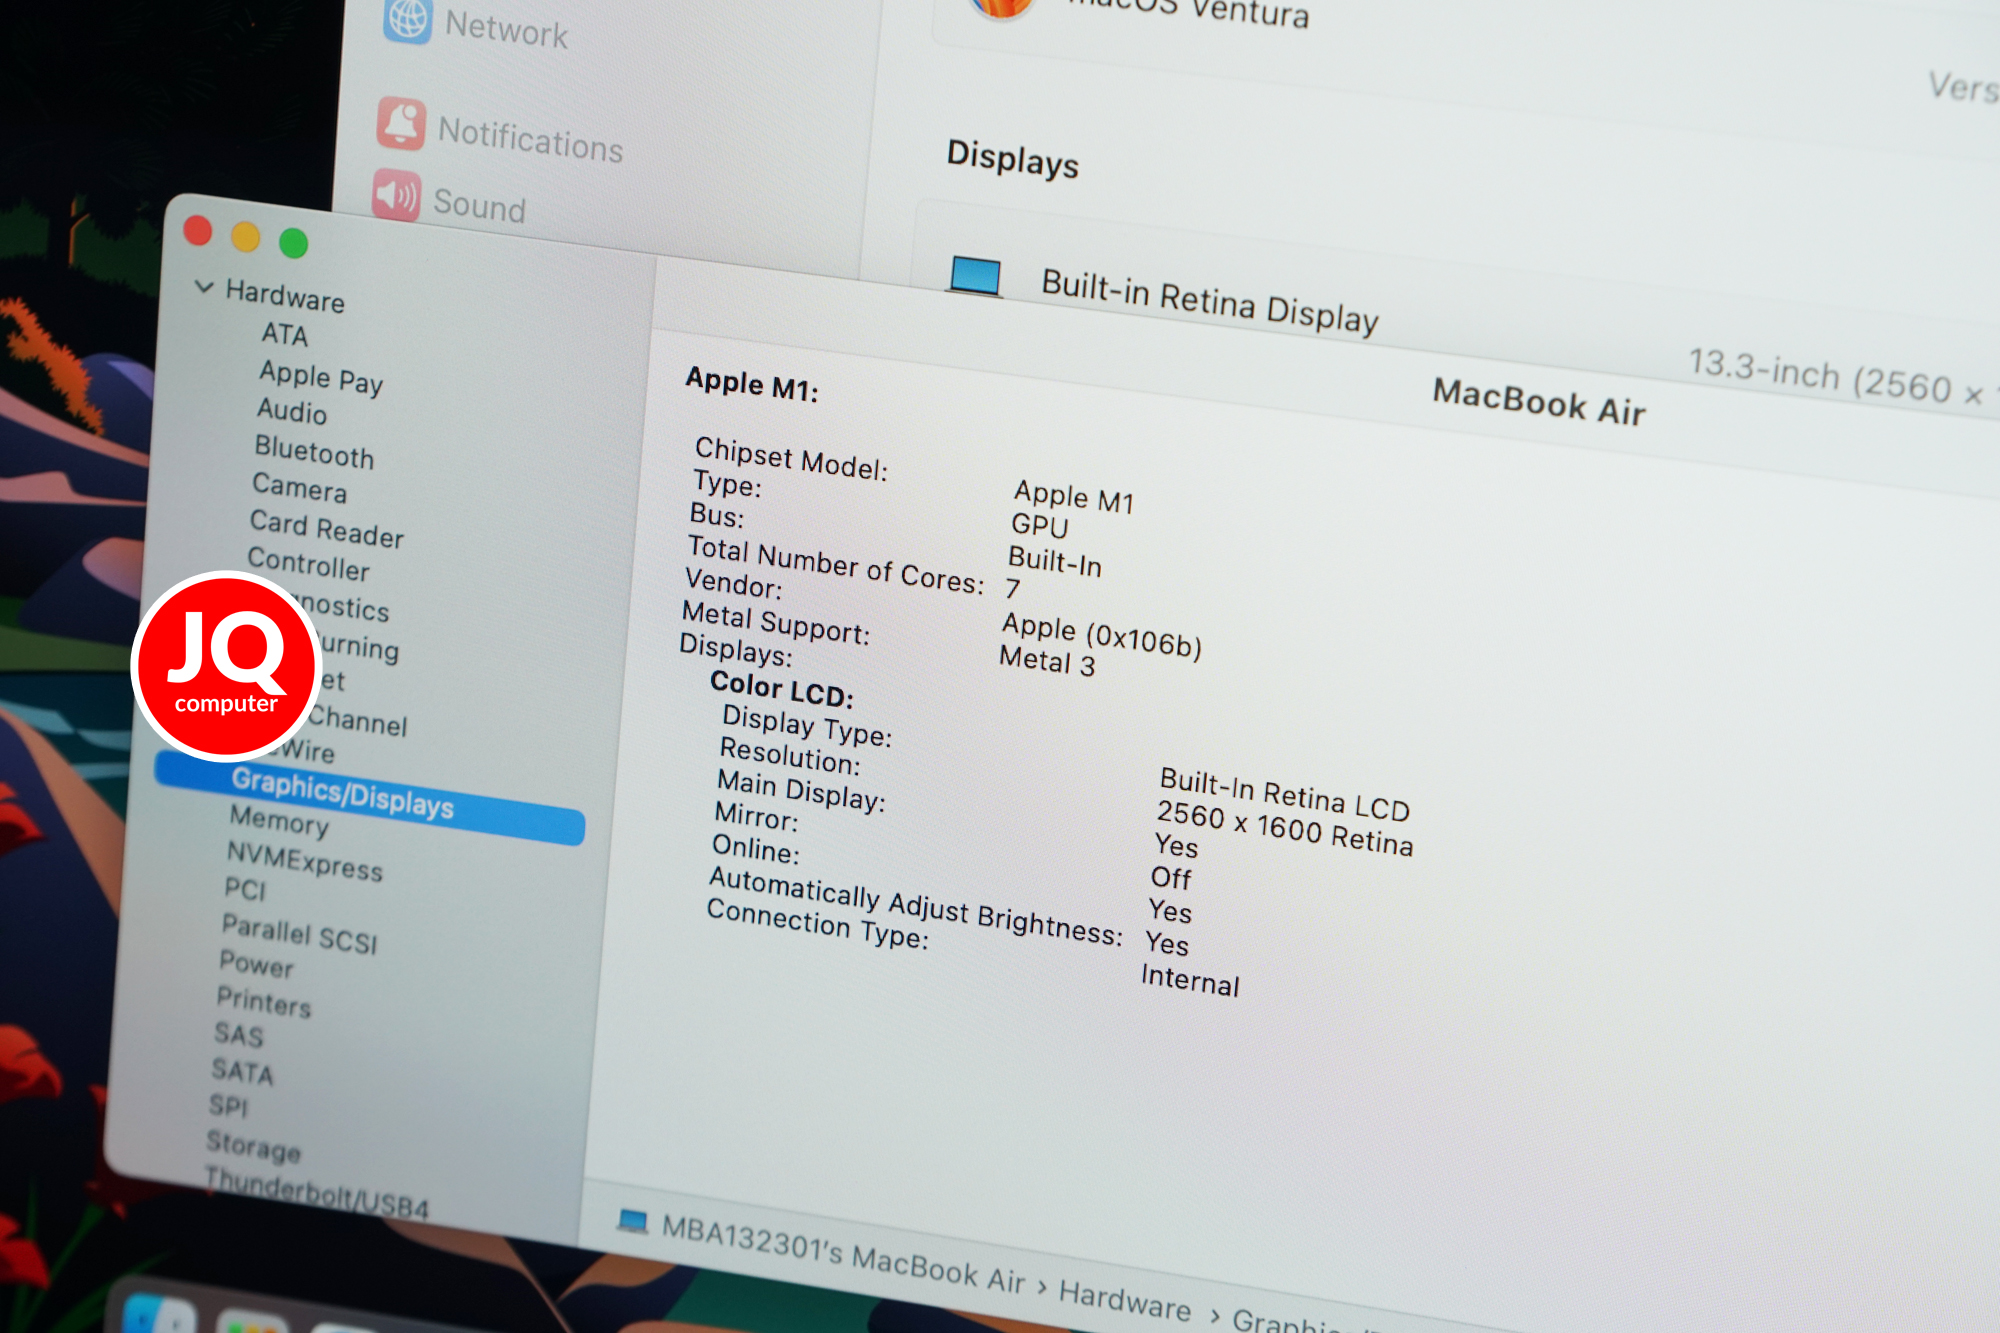
Task: Open the Parallel SCSI entry
Action: coord(299,934)
